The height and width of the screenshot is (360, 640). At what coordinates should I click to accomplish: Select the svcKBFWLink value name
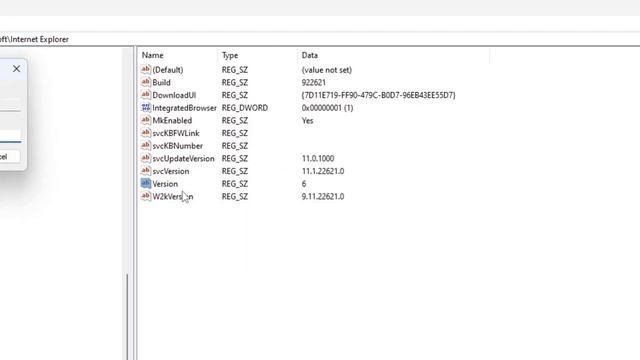click(x=176, y=133)
